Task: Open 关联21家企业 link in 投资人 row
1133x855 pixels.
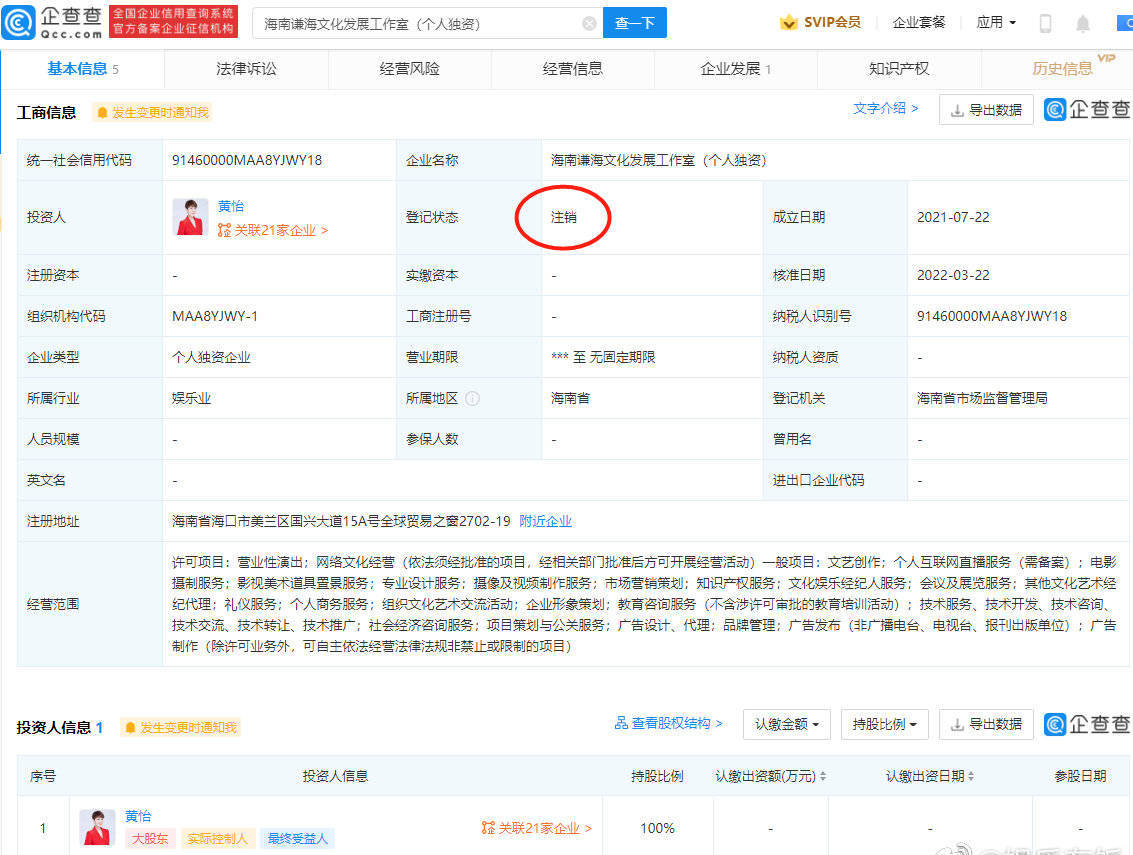Action: pyautogui.click(x=273, y=230)
